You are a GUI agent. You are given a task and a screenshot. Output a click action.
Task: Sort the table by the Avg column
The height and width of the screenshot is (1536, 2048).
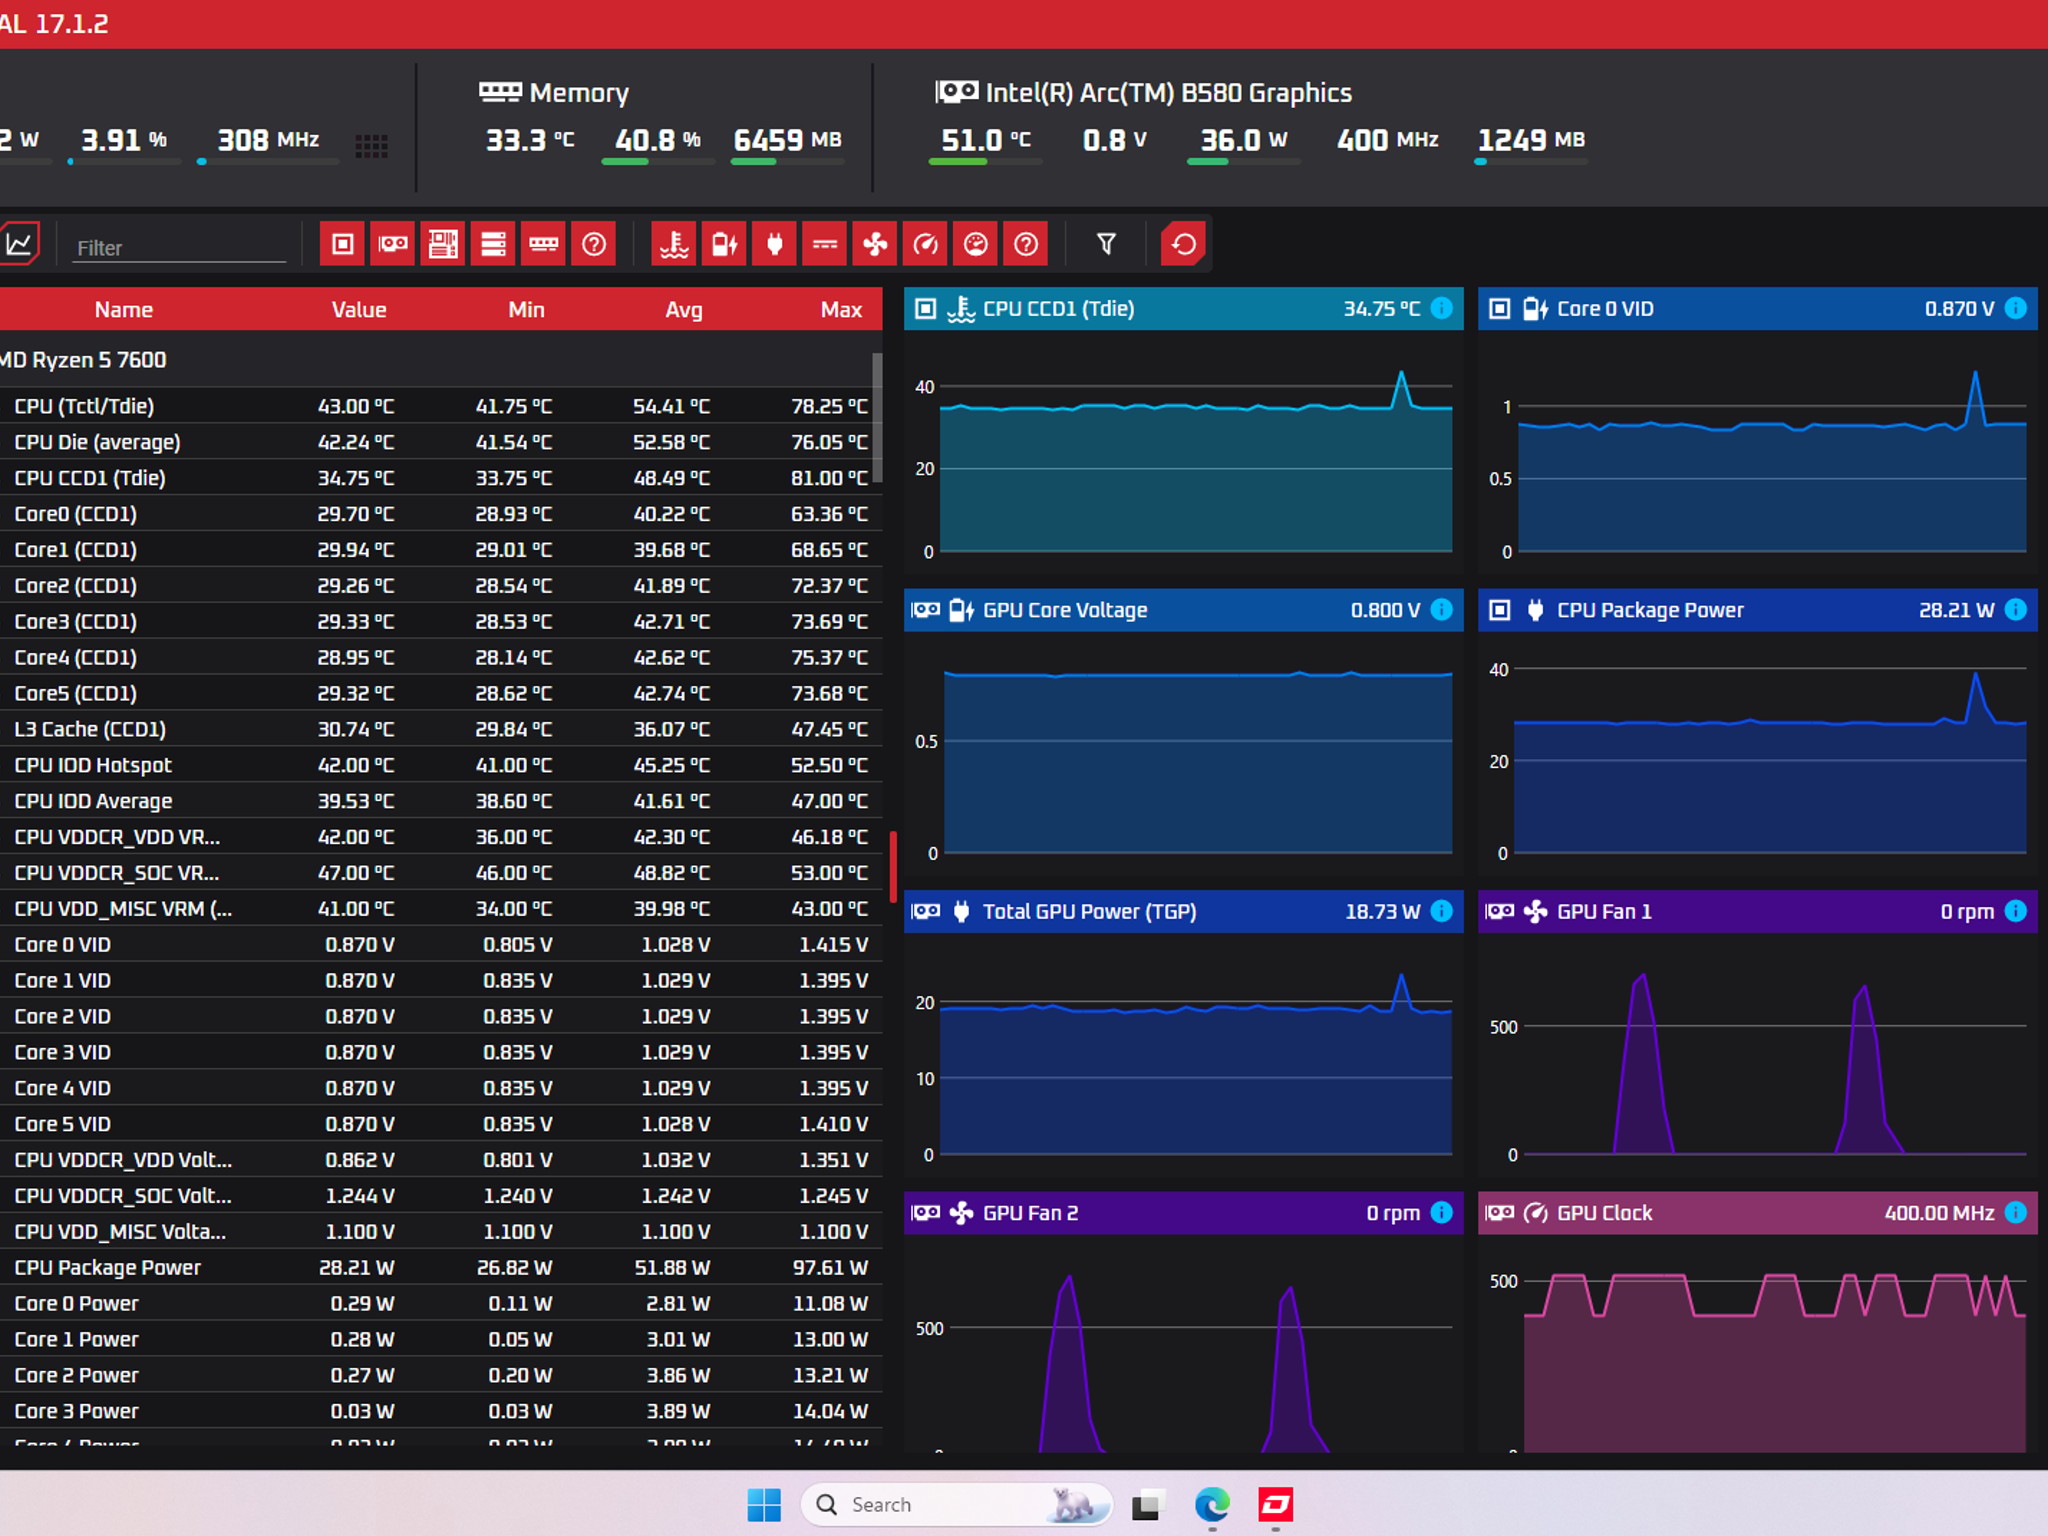coord(684,310)
